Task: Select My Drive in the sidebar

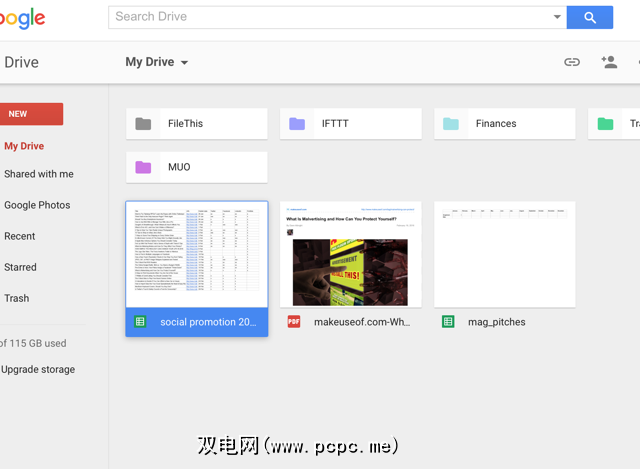Action: click(x=24, y=146)
